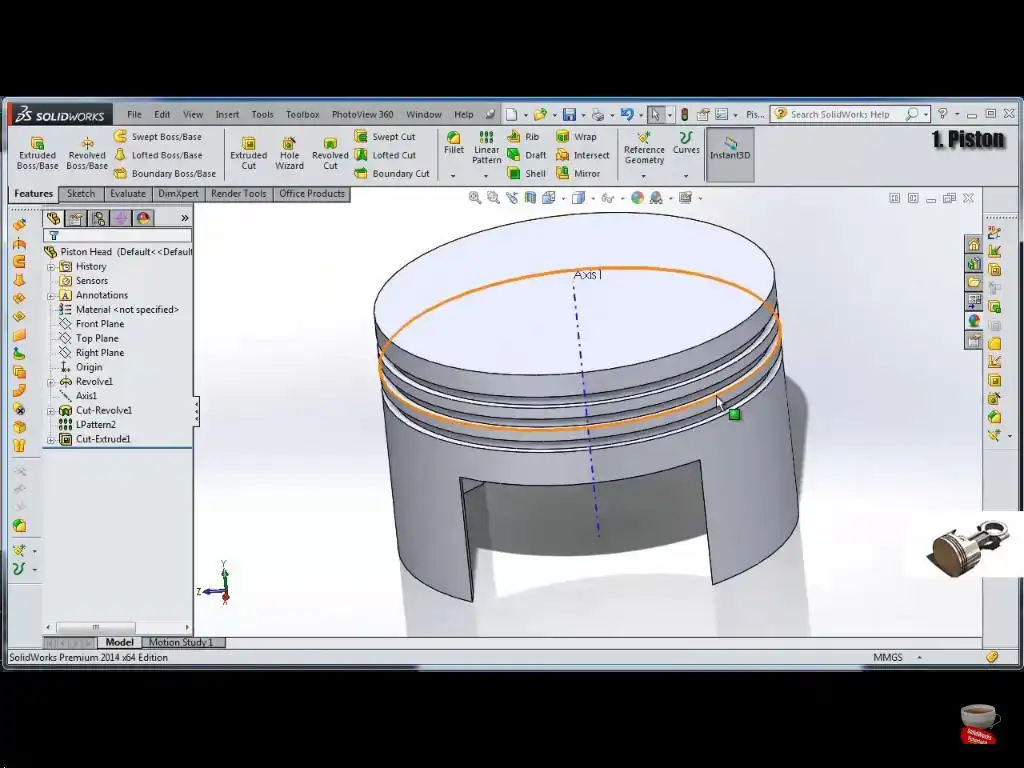
Task: Open the Tools menu
Action: click(263, 114)
